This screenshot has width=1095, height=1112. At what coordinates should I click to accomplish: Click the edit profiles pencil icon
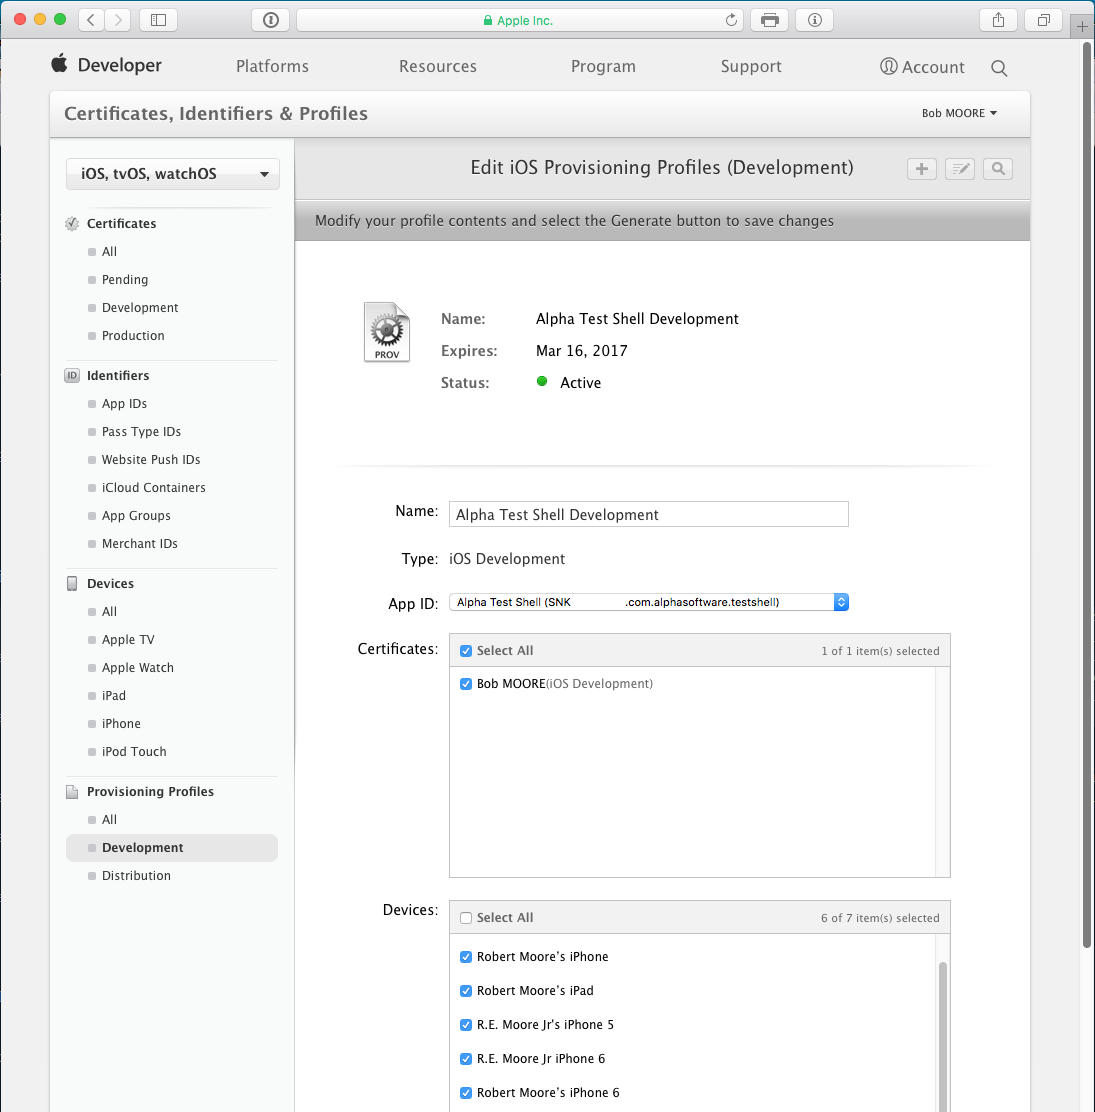point(960,169)
